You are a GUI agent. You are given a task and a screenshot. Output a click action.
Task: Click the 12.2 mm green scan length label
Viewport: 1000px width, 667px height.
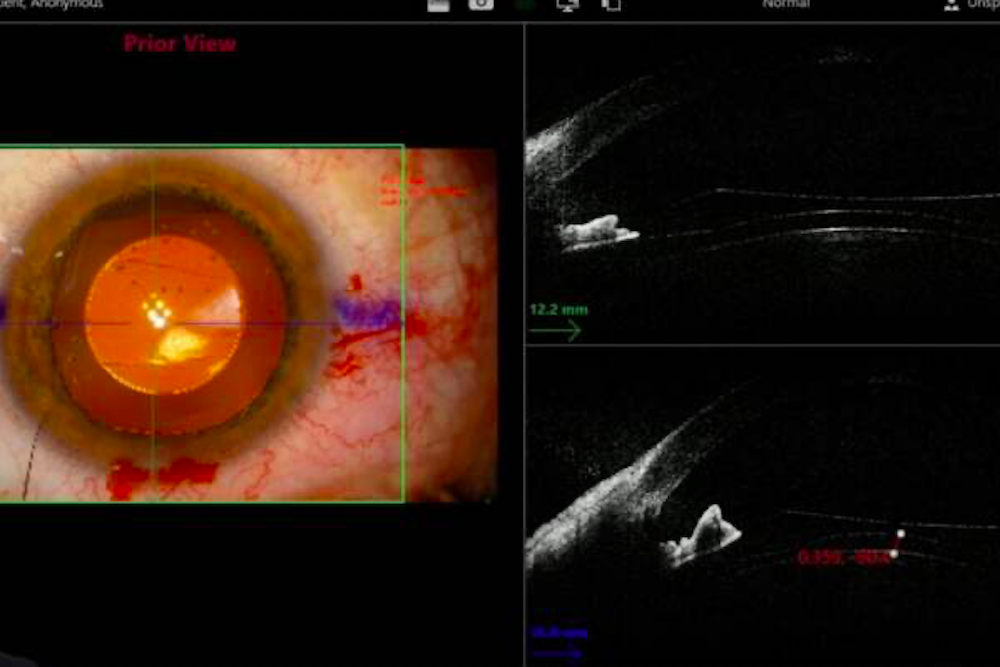click(559, 310)
